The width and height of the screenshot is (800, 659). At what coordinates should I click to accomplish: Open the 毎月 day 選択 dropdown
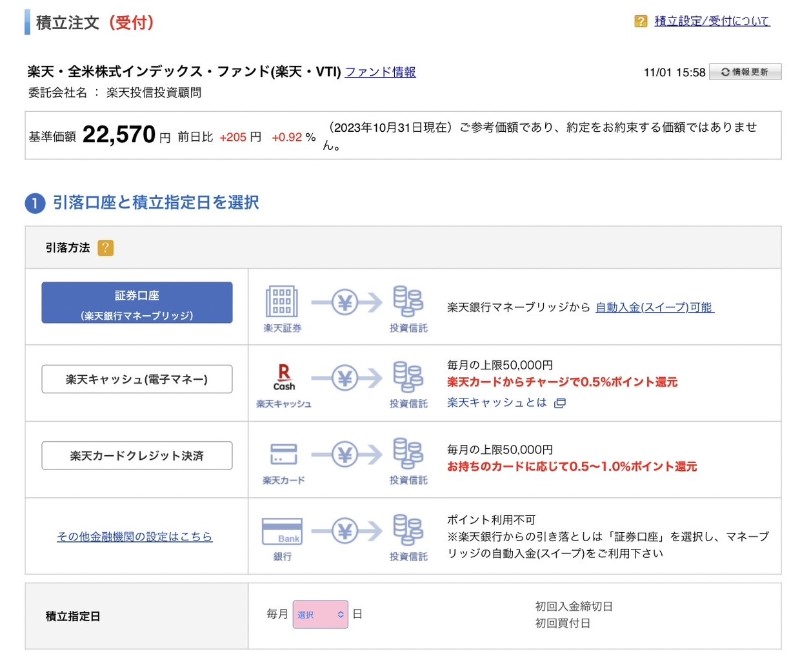click(320, 614)
